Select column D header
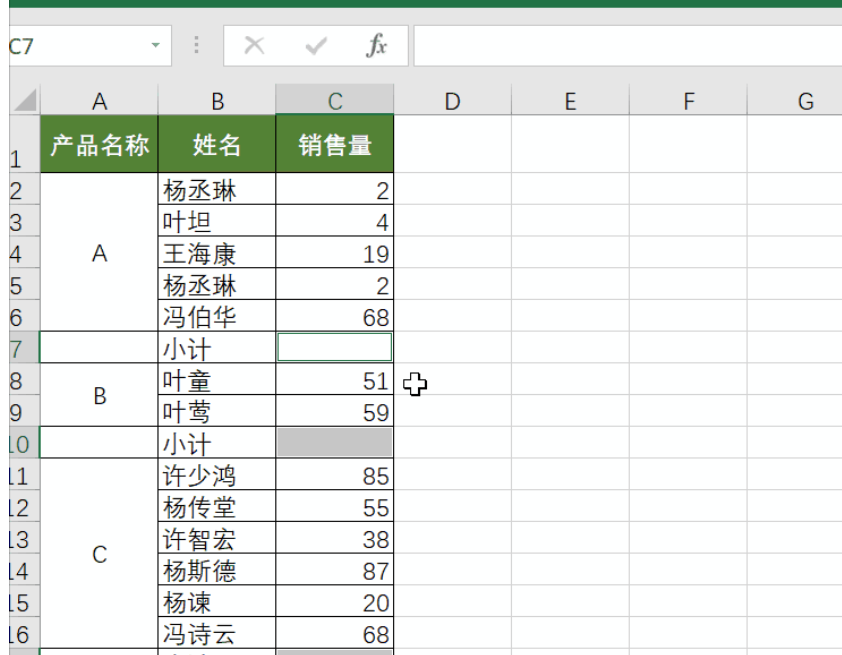Image resolution: width=842 pixels, height=655 pixels. [453, 100]
